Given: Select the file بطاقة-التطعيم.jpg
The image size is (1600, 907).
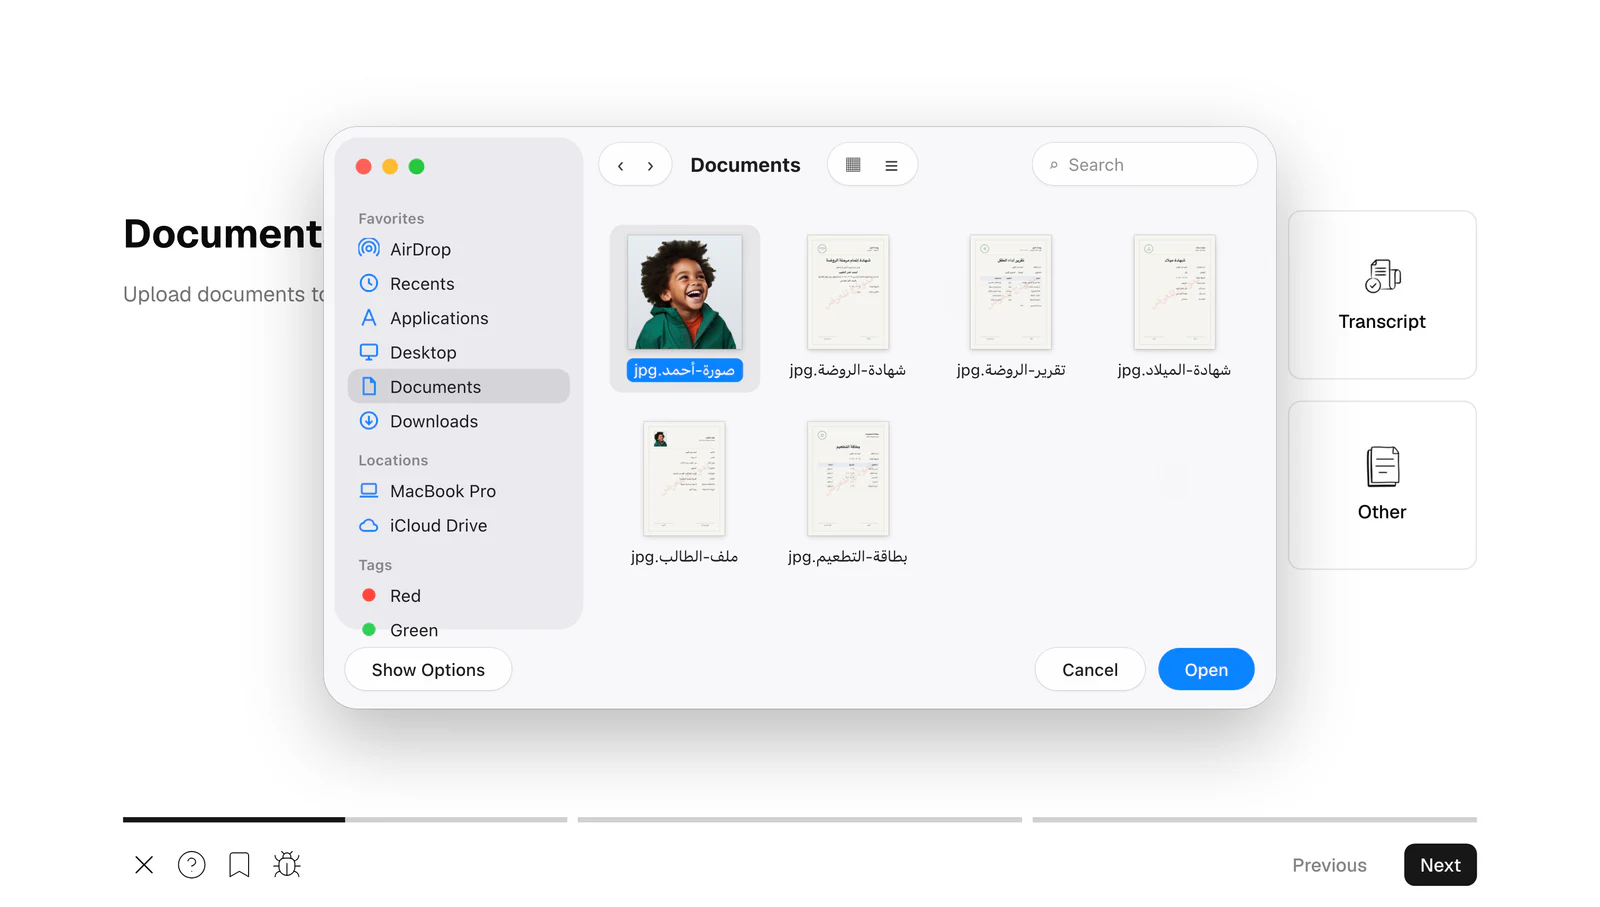Looking at the screenshot, I should coord(848,494).
